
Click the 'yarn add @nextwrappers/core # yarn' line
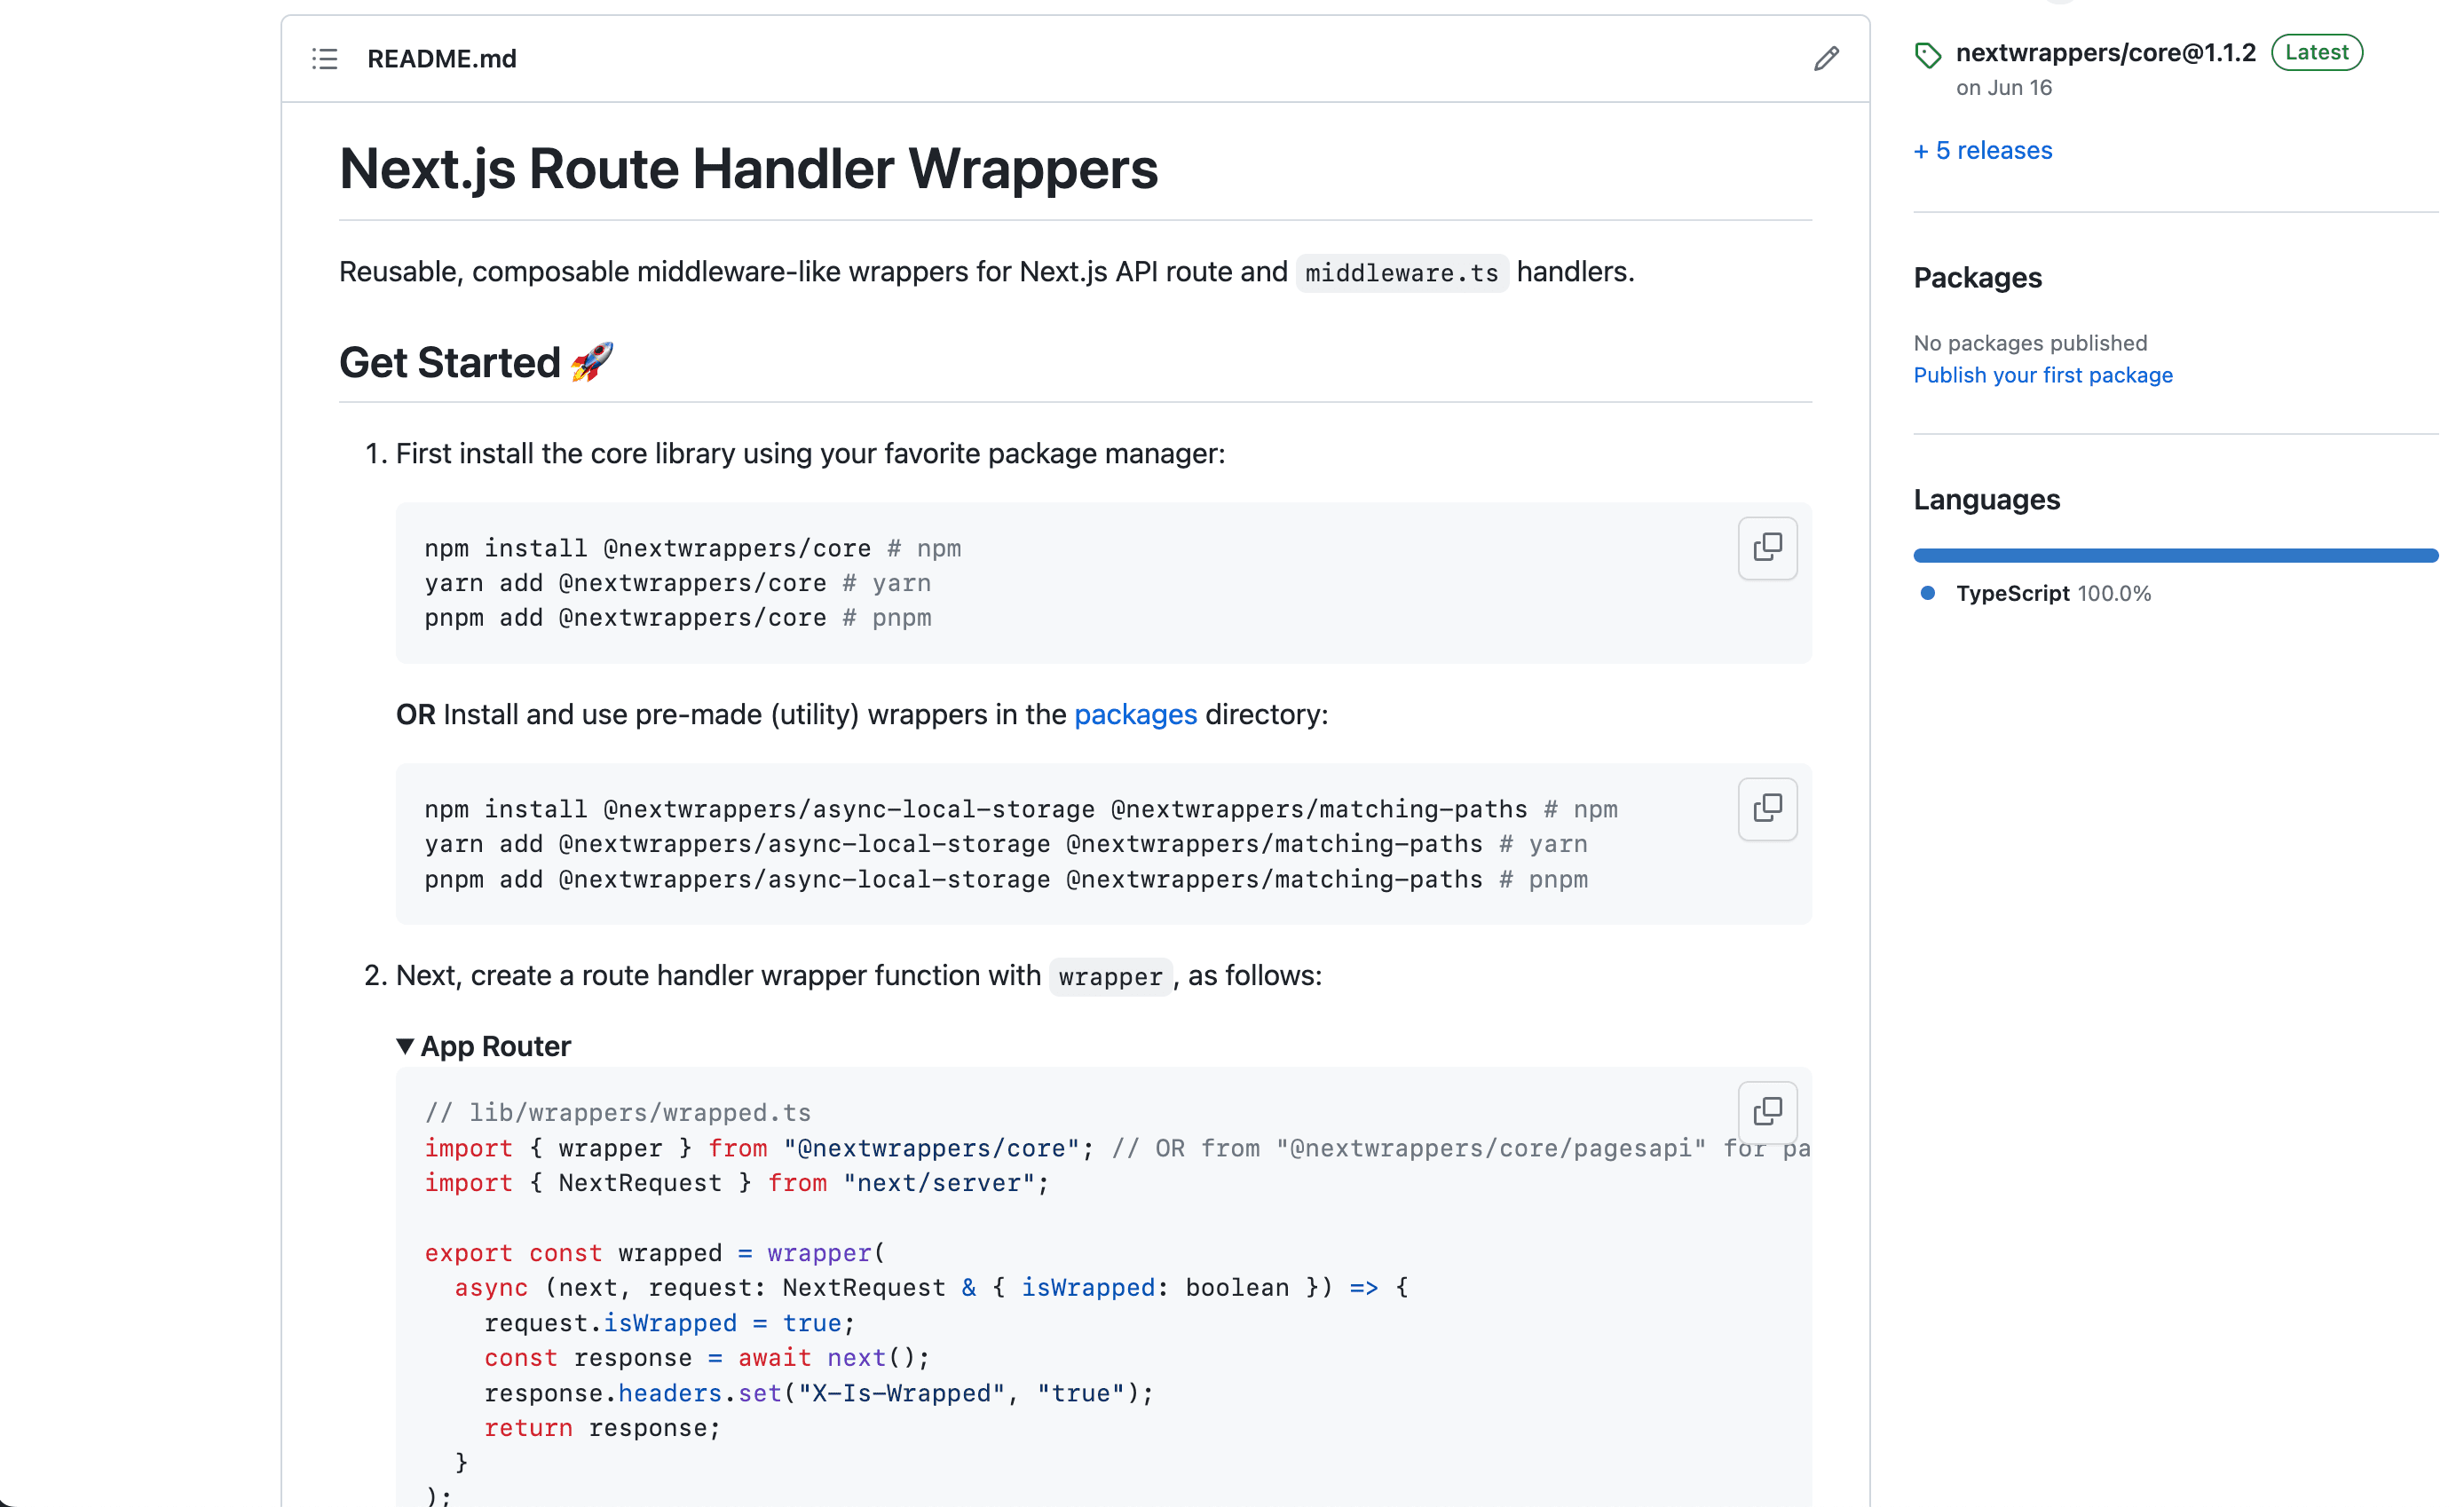point(677,583)
